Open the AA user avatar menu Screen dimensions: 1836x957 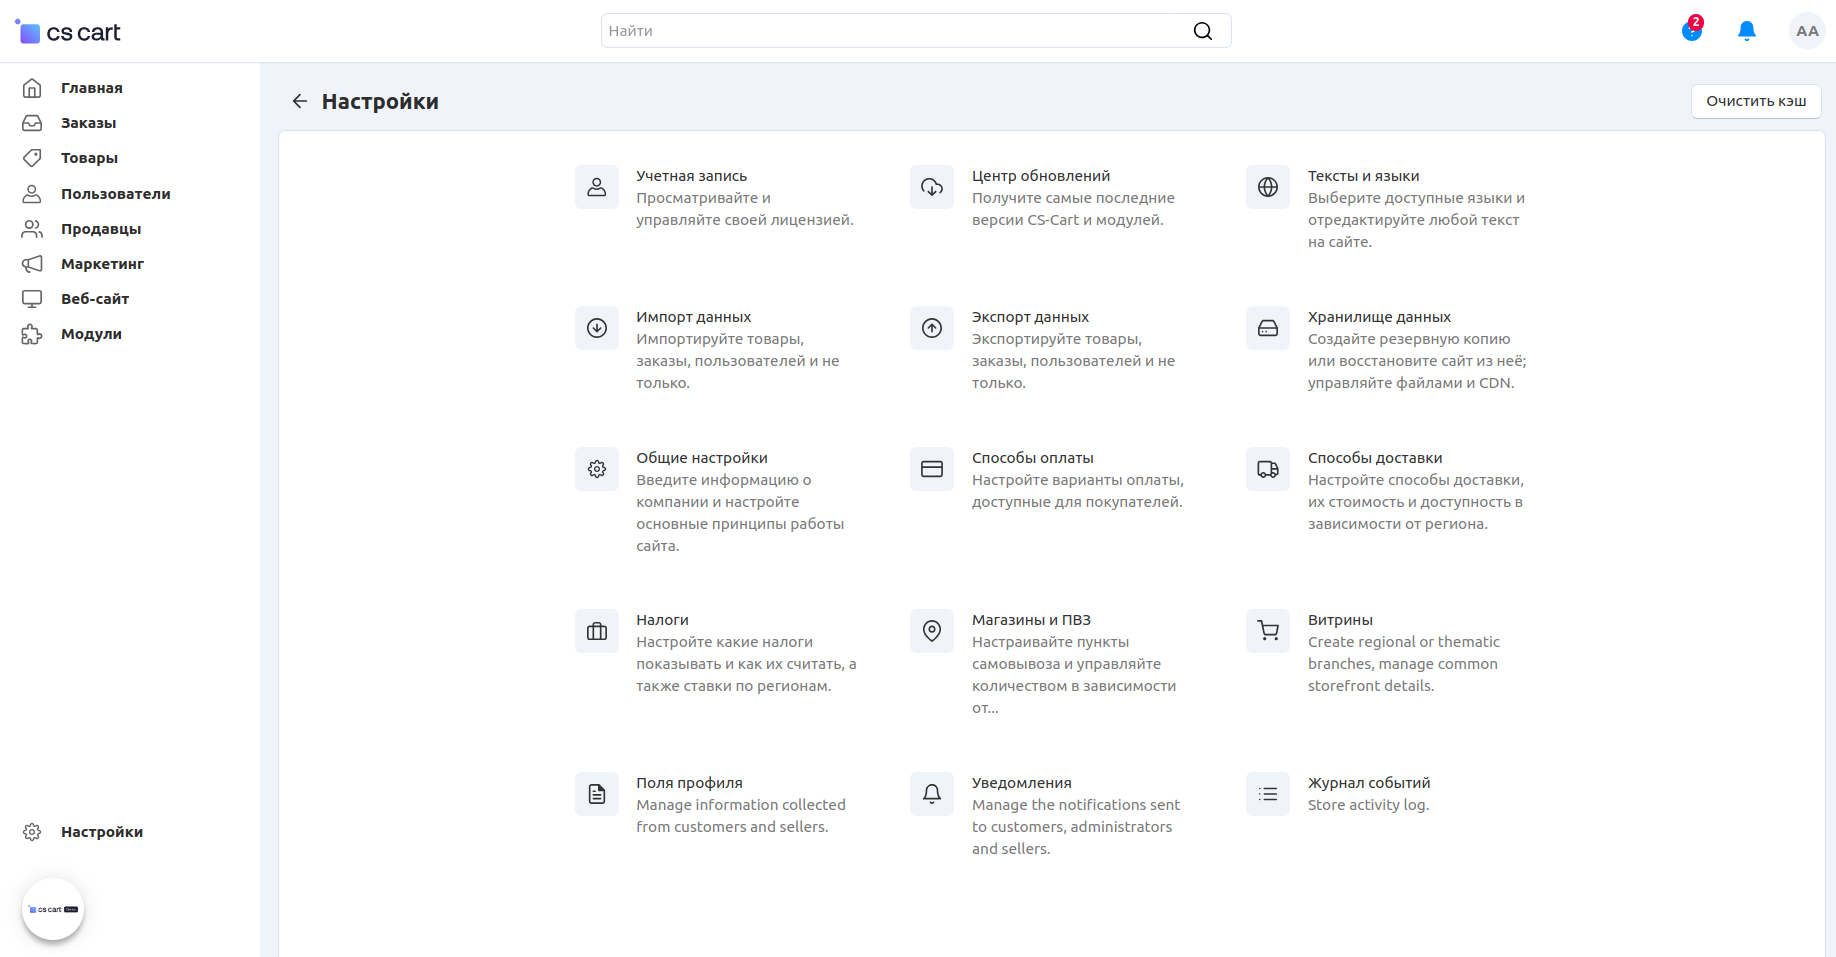point(1806,31)
